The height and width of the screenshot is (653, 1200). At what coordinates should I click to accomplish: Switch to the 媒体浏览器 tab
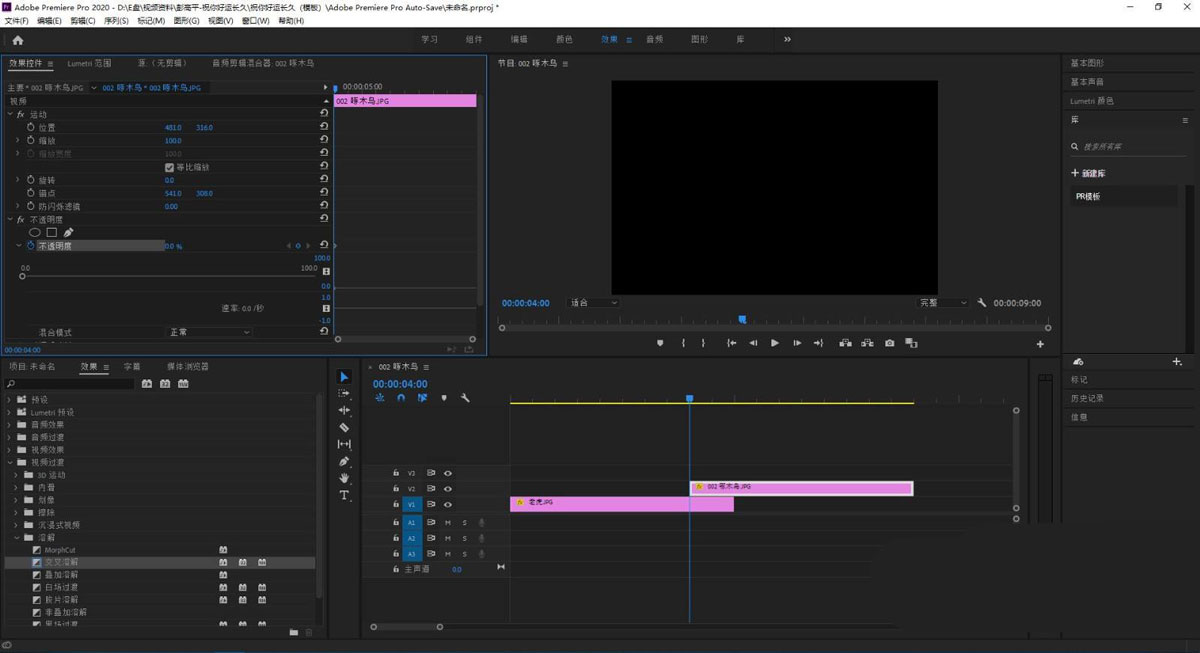point(188,367)
